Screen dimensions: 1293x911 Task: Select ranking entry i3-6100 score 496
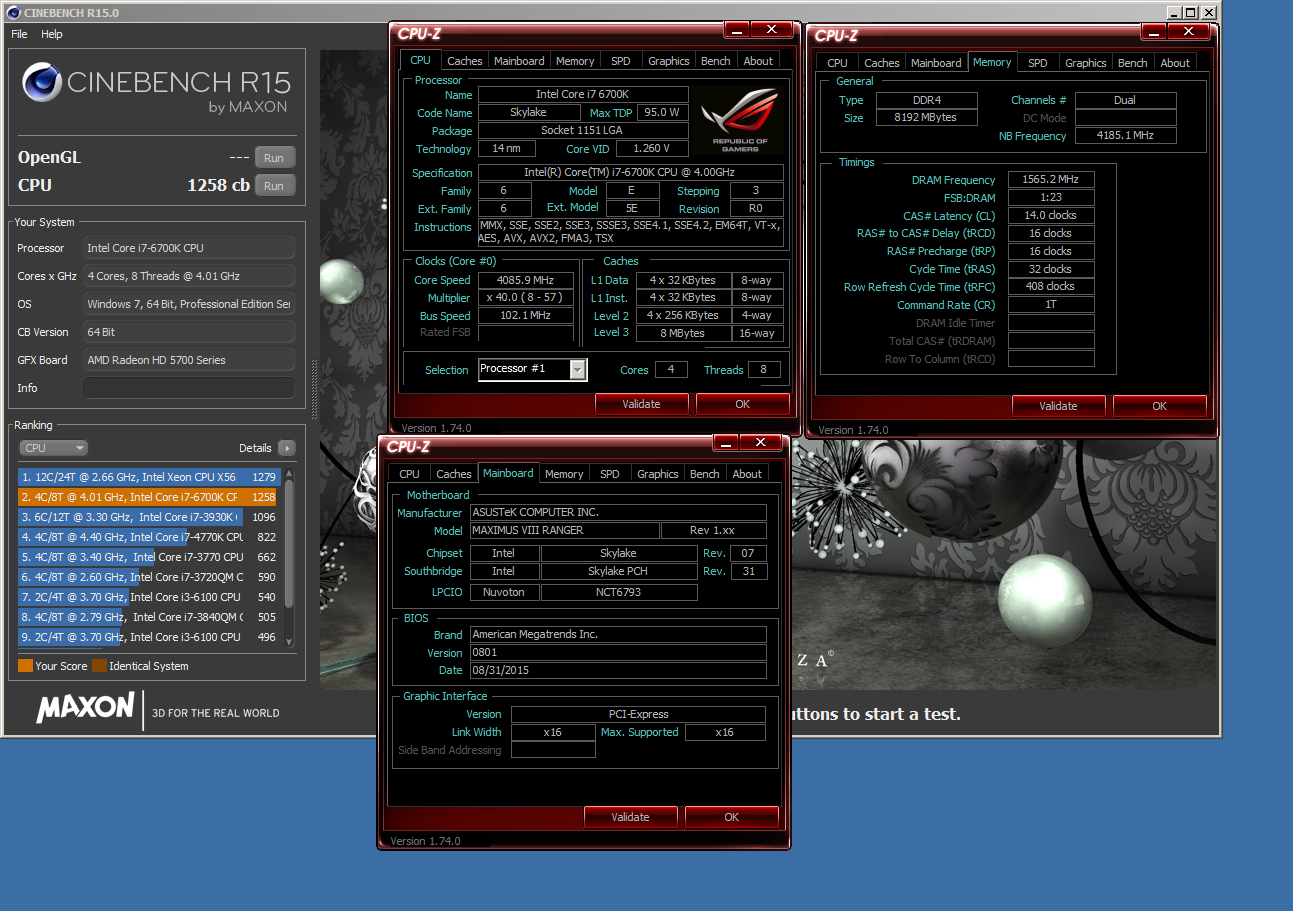click(148, 637)
